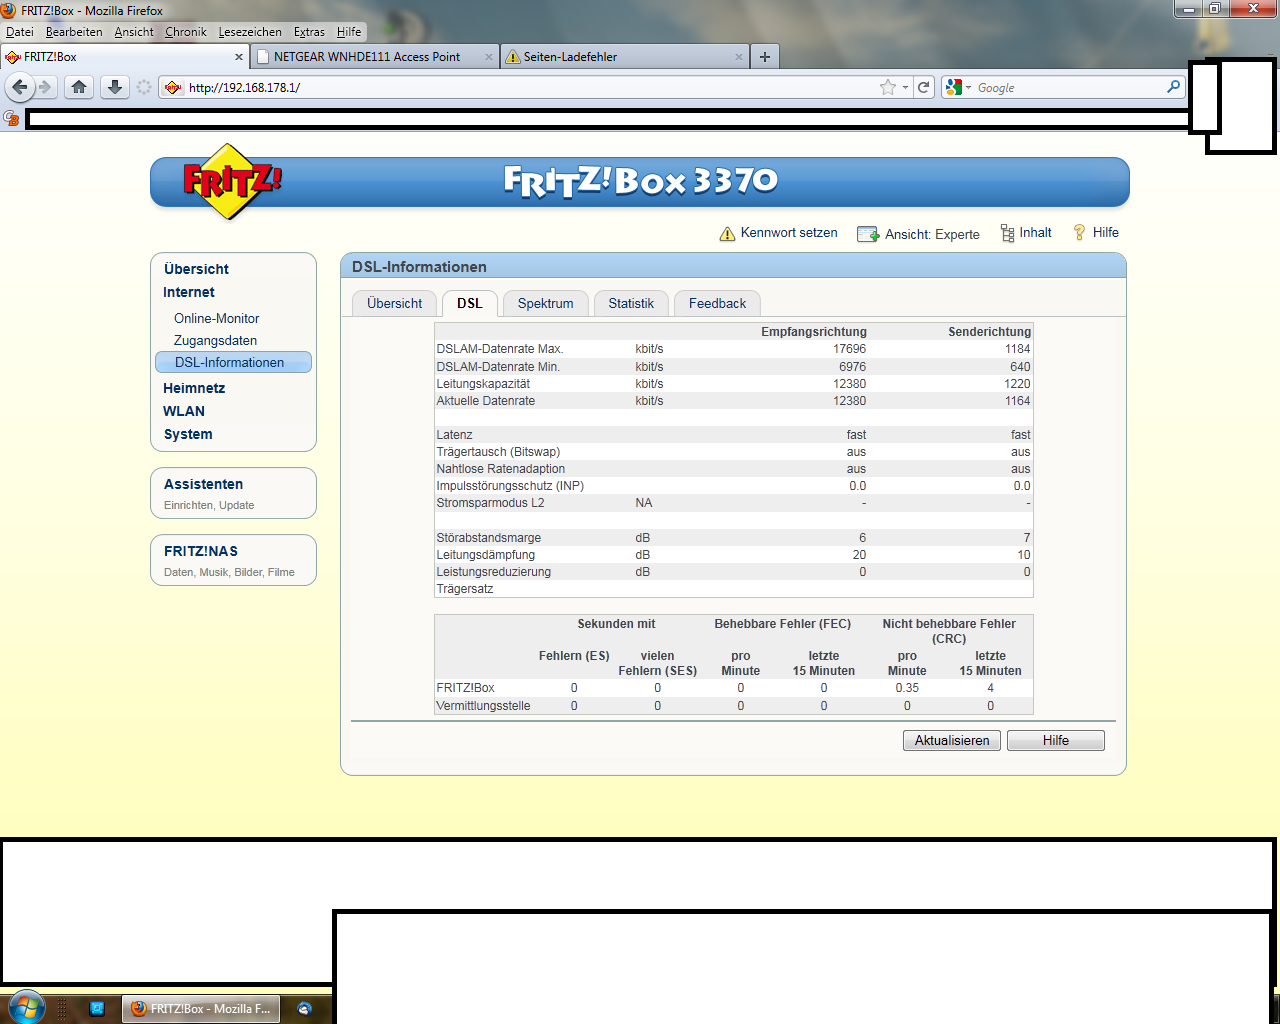
Task: Open the search engine selector dropdown
Action: click(968, 88)
